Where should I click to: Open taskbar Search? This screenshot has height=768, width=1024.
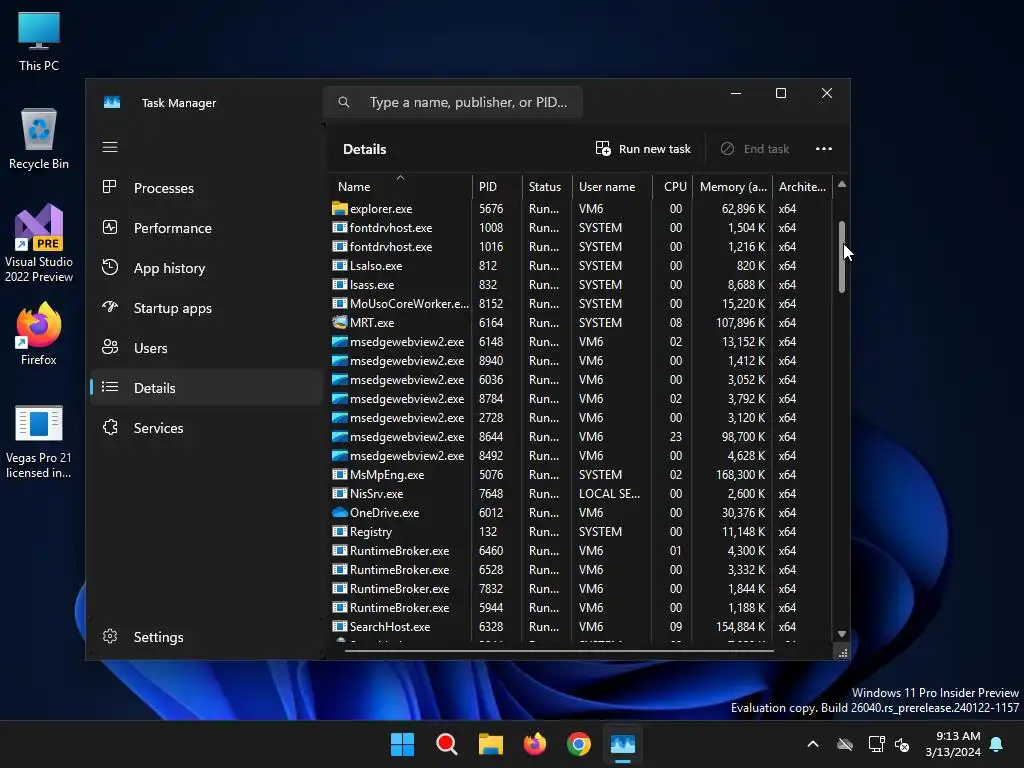point(447,744)
